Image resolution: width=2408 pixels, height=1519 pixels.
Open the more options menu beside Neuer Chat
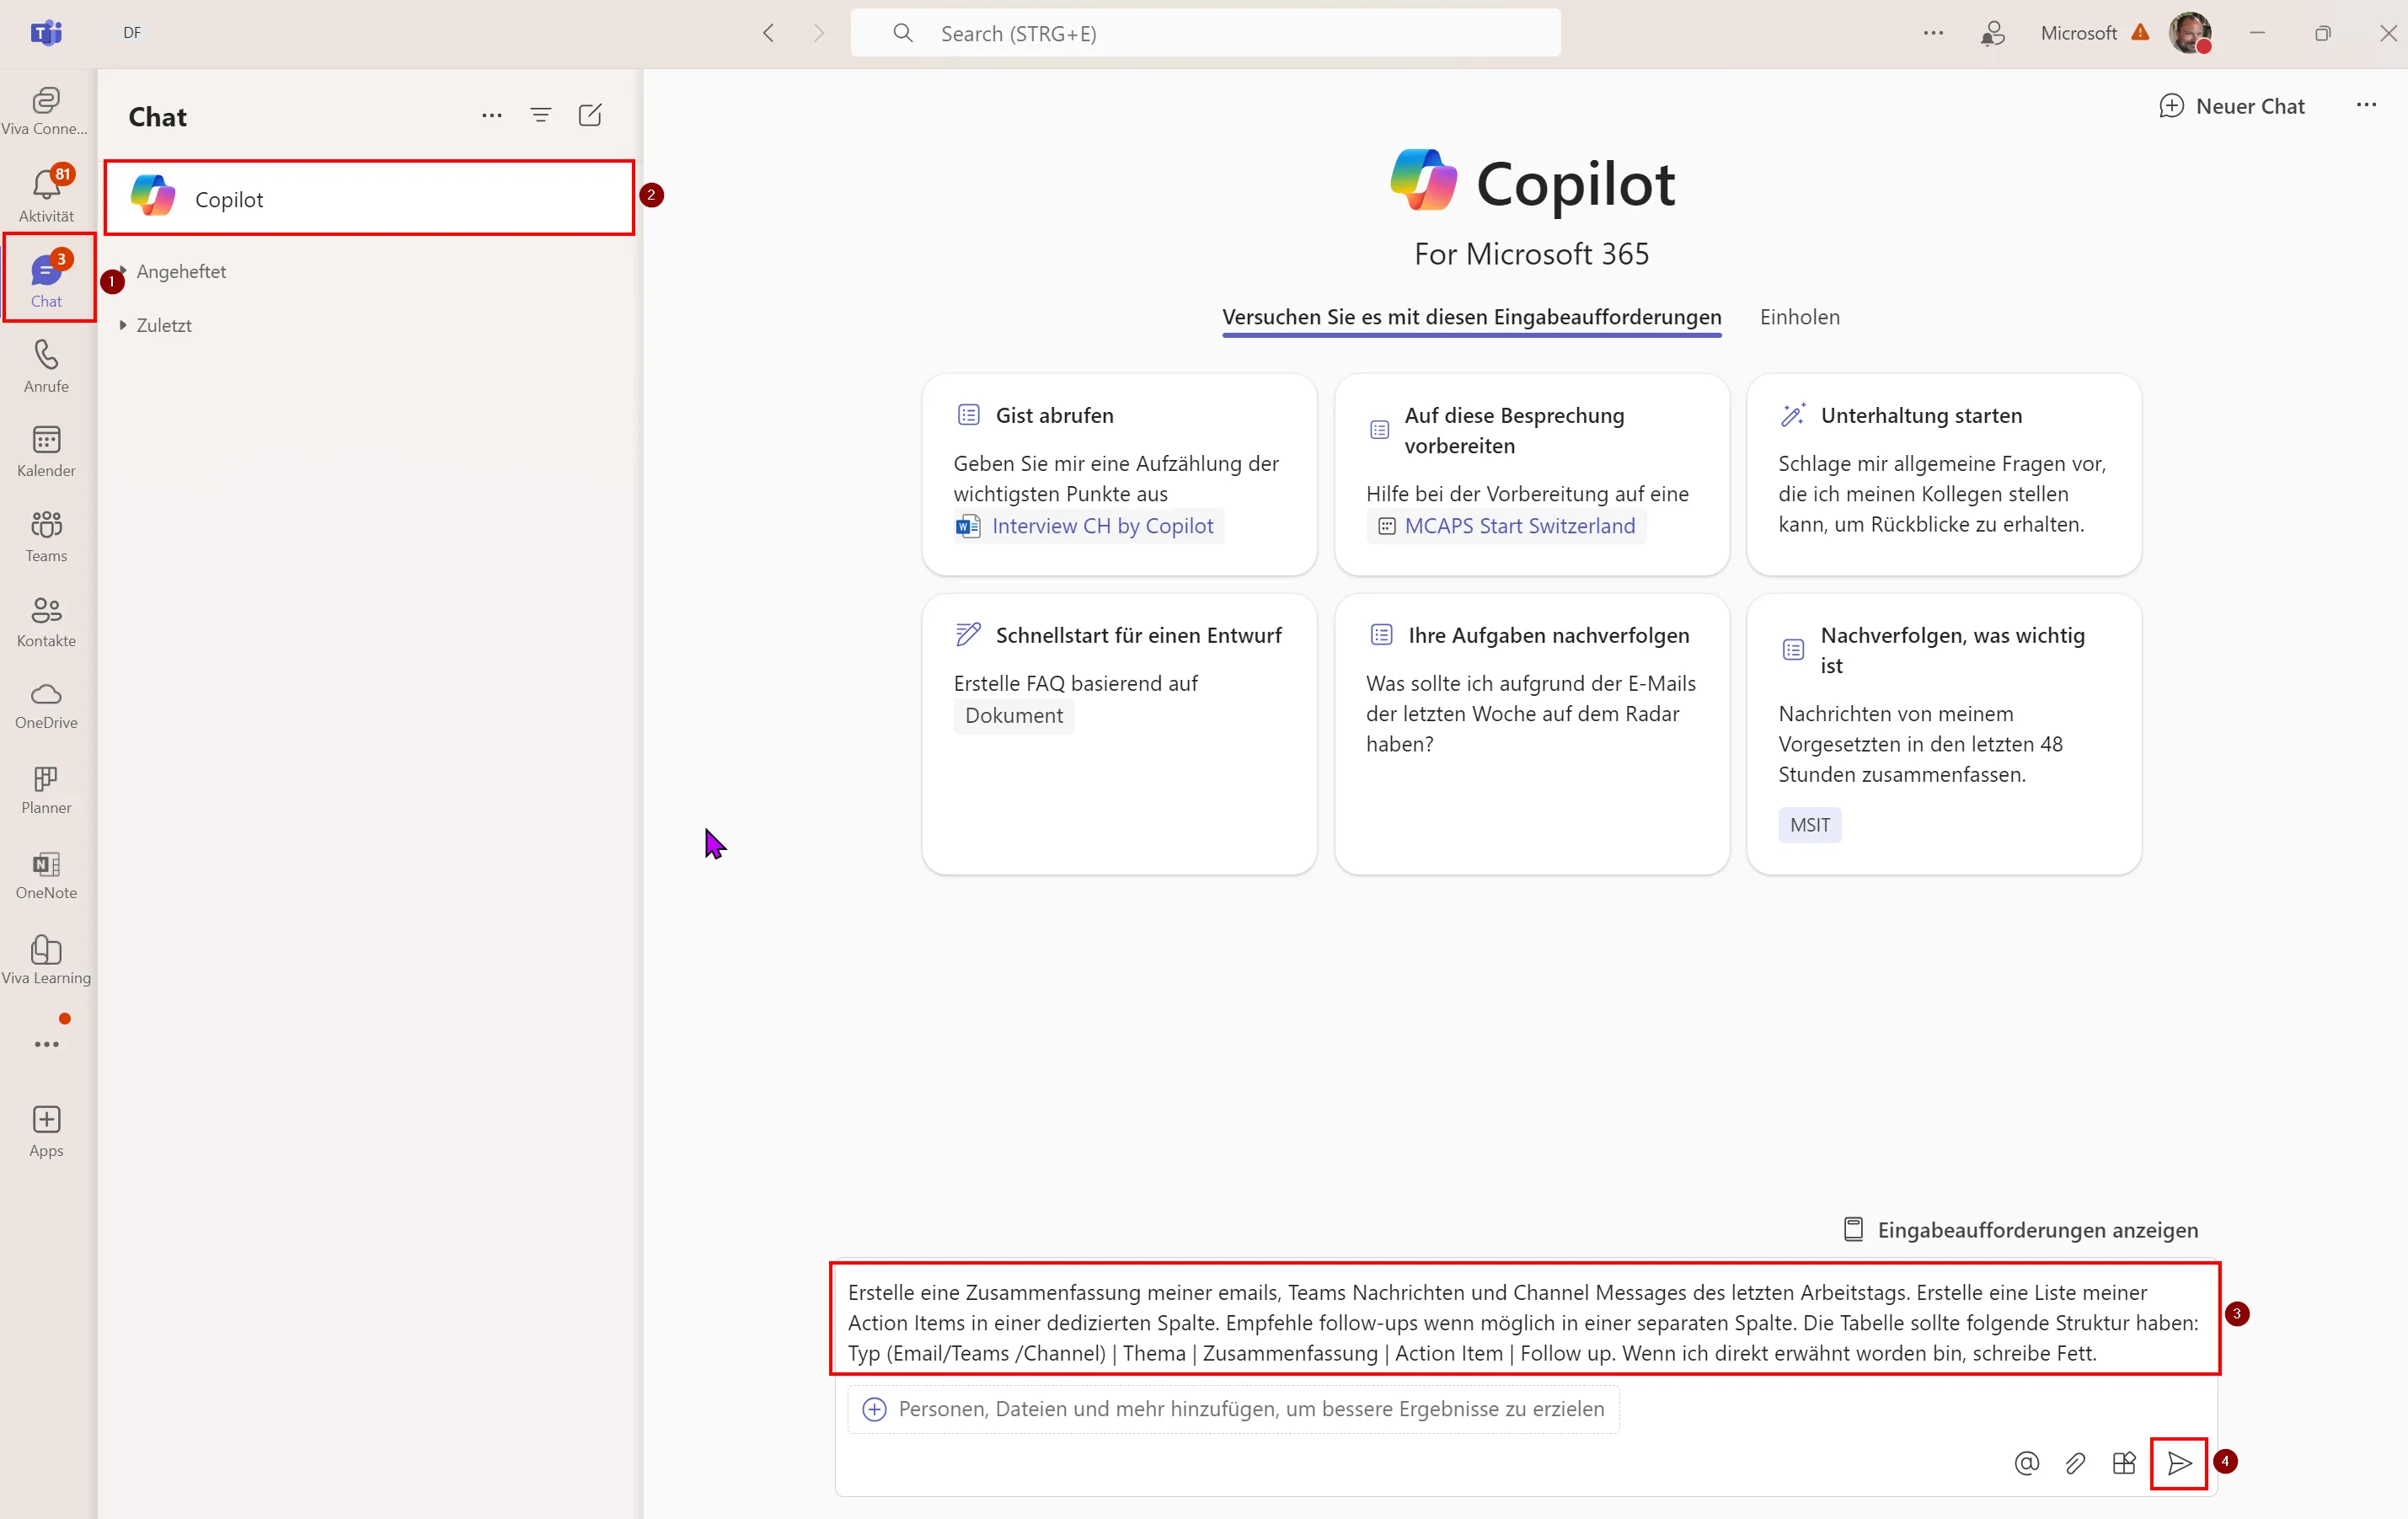pyautogui.click(x=2367, y=105)
